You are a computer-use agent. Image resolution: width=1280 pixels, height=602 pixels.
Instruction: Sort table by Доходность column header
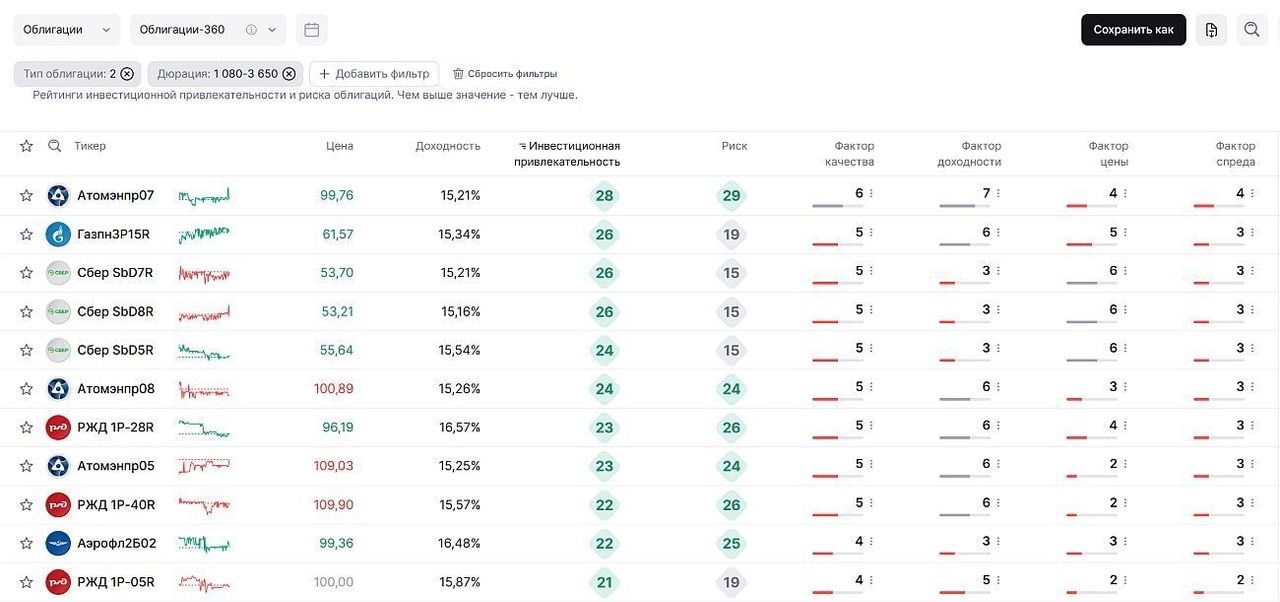(x=447, y=146)
